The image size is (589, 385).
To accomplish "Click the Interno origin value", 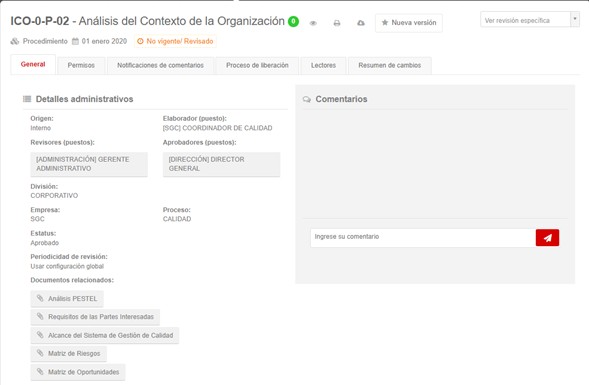I will pyautogui.click(x=41, y=128).
